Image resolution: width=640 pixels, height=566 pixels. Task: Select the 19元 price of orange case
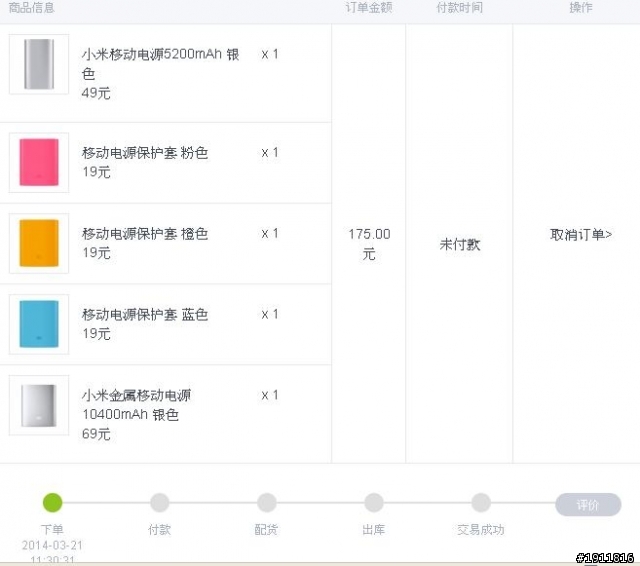(96, 253)
